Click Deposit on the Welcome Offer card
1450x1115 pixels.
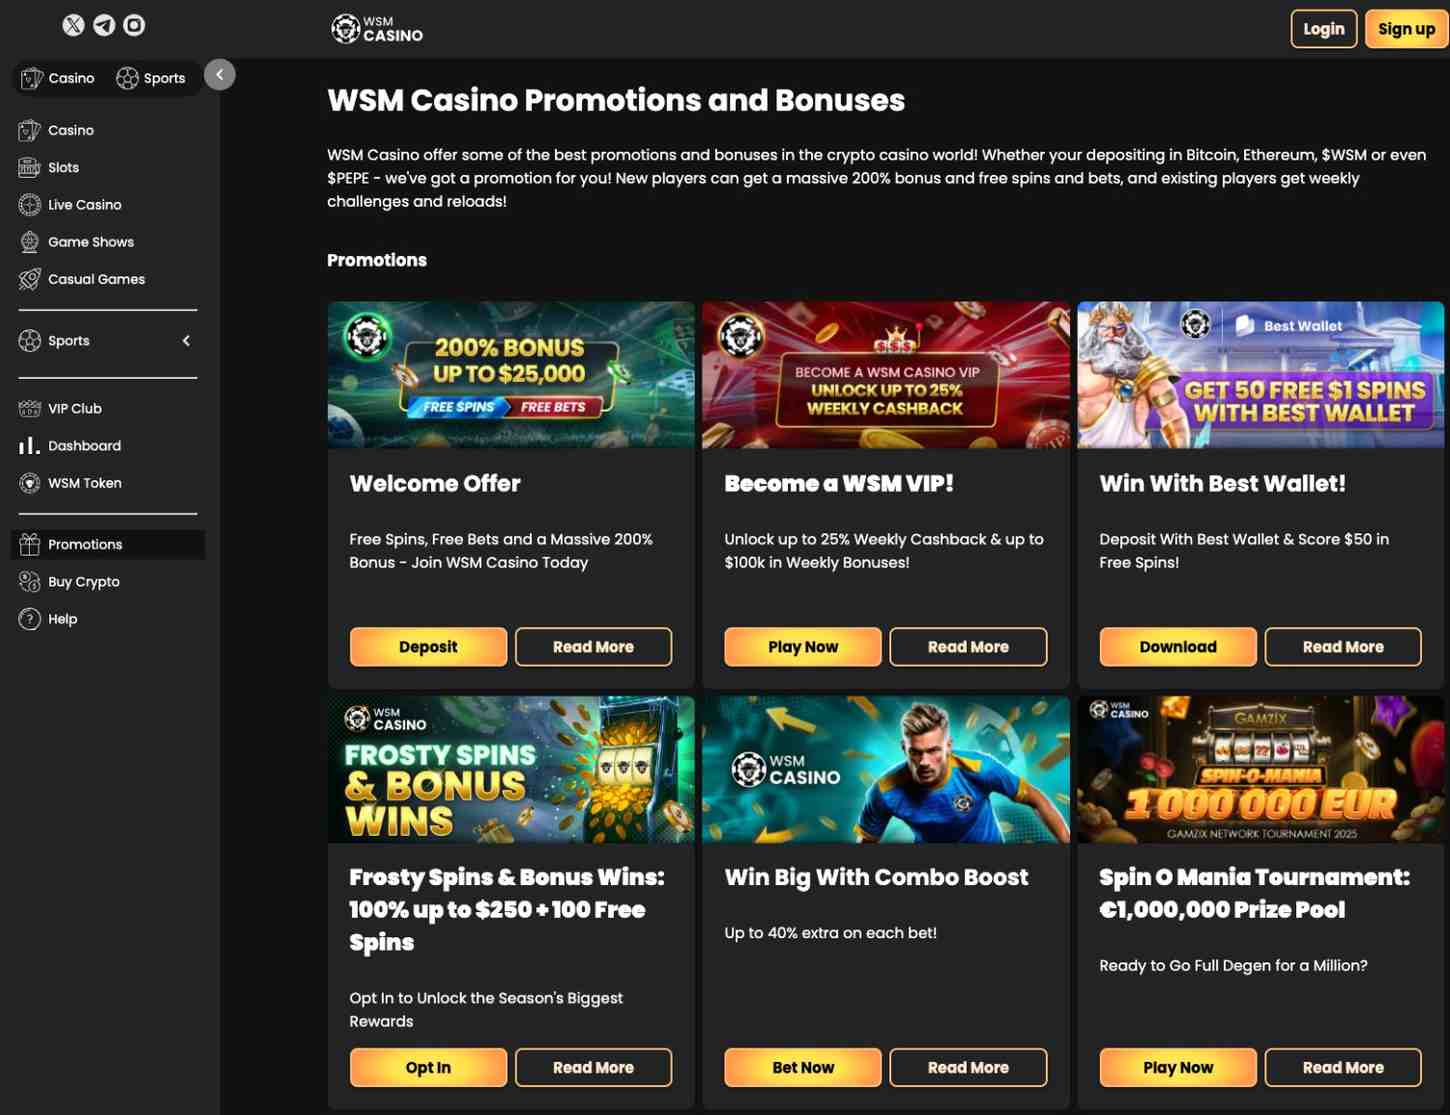(428, 647)
